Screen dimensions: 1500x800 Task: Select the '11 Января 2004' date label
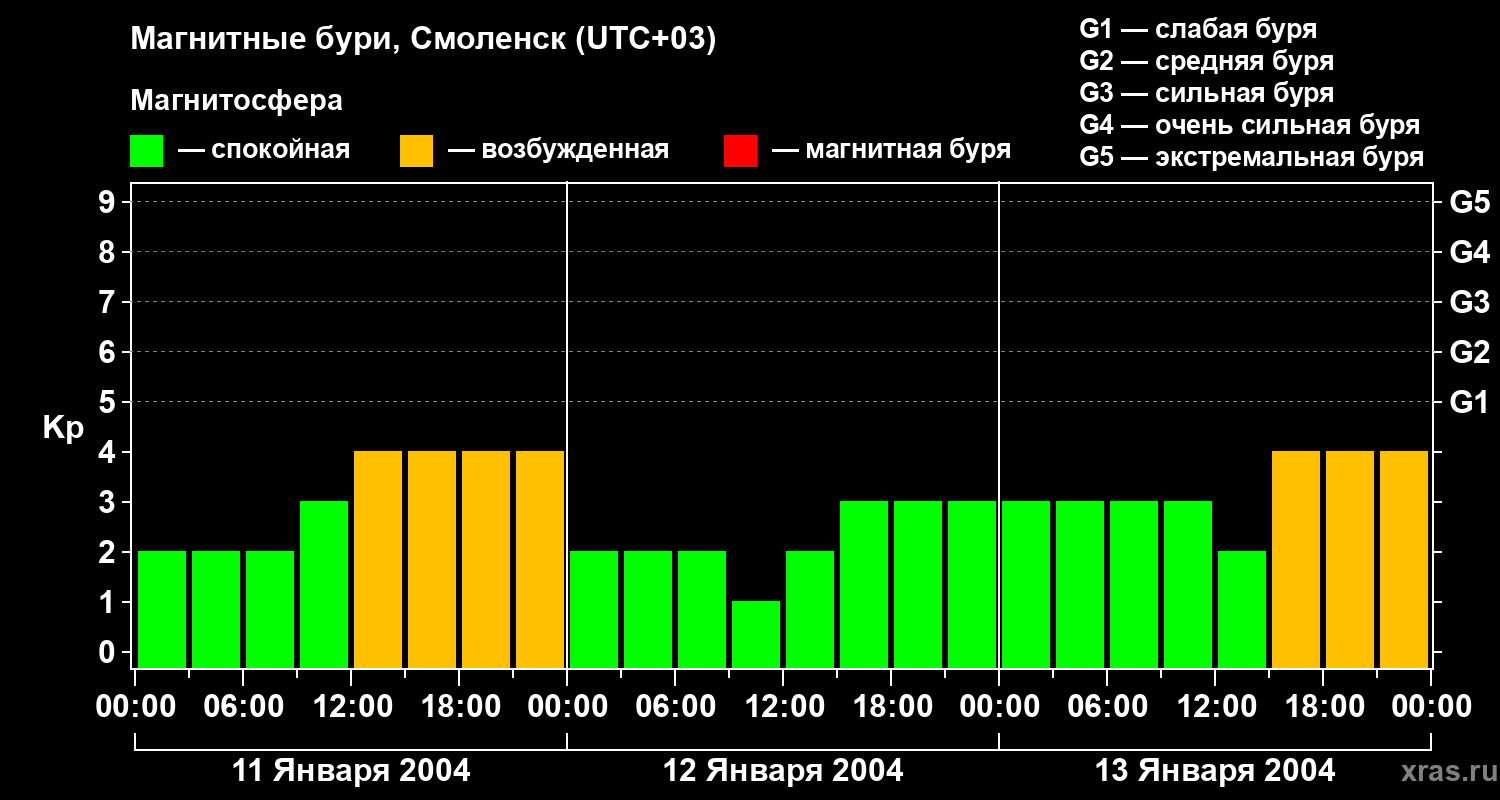(x=351, y=771)
